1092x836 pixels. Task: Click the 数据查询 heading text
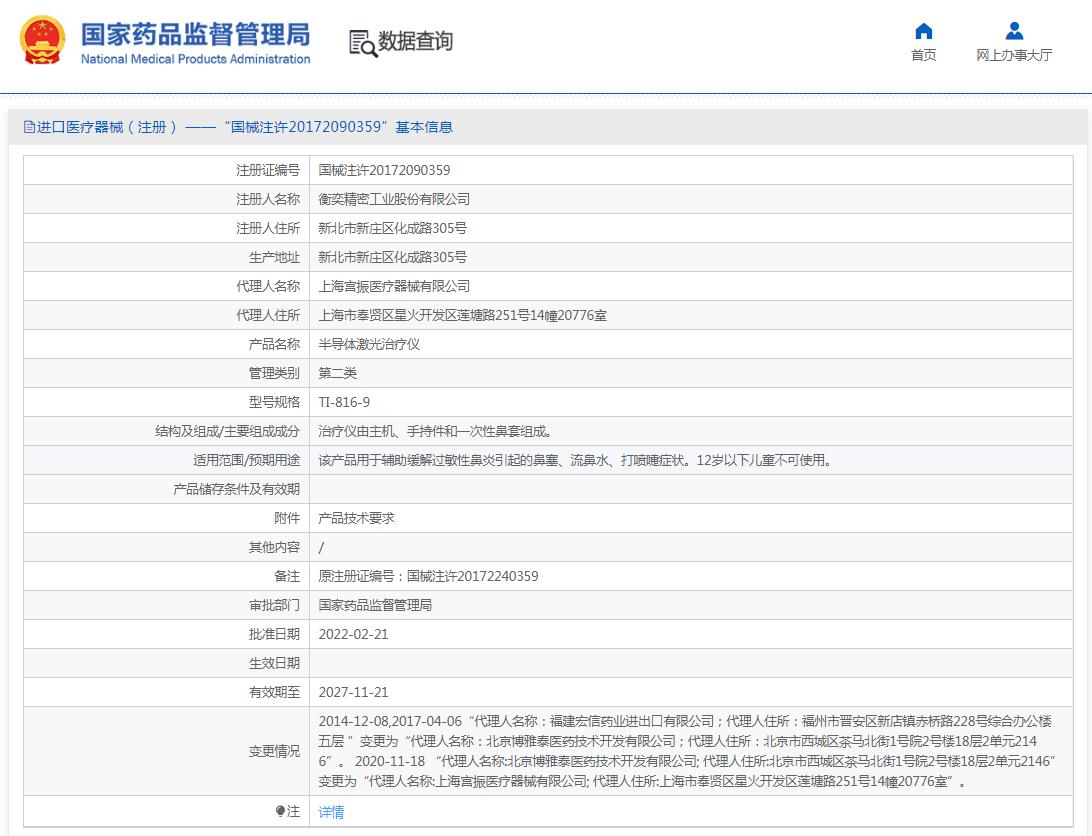(x=416, y=41)
